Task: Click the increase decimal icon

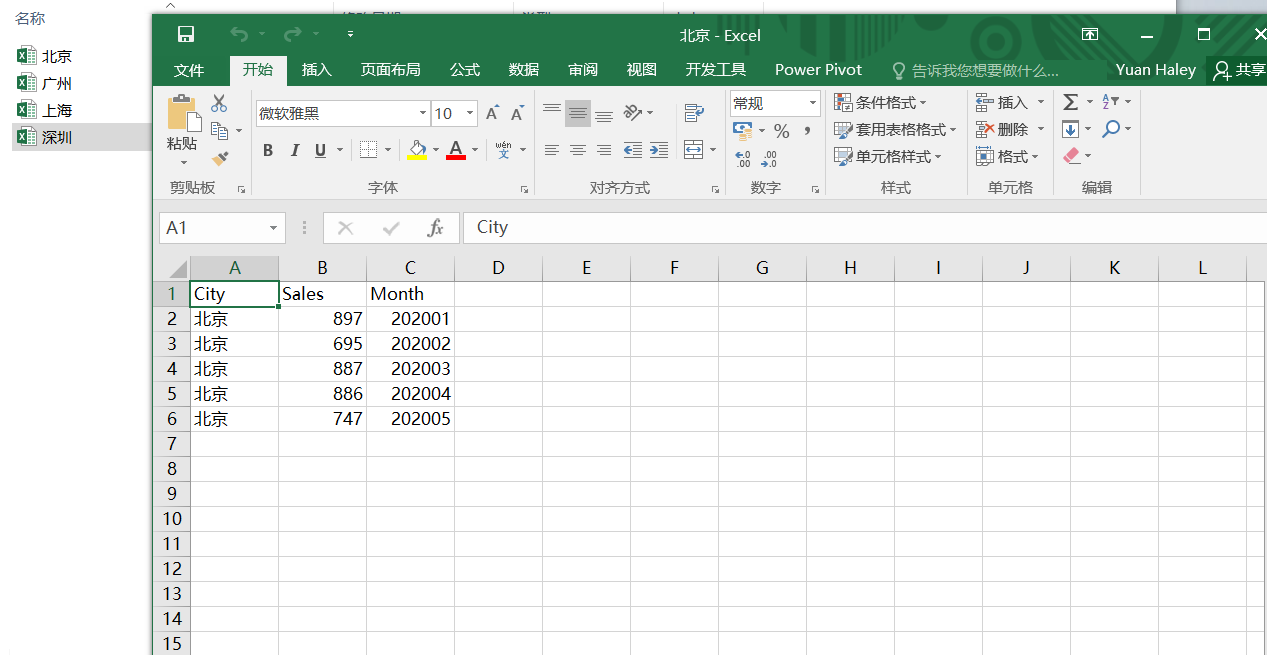Action: point(741,157)
